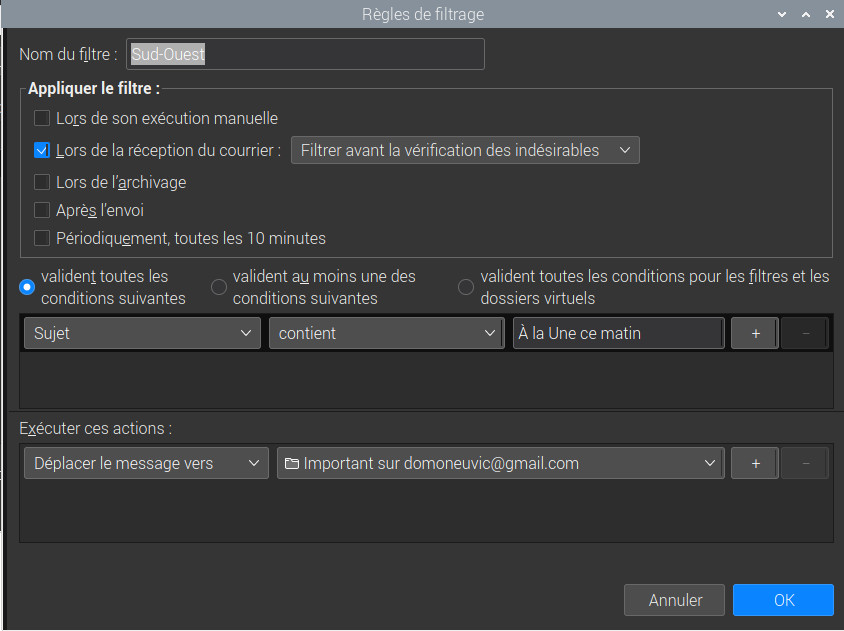Screen dimensions: 844x631
Task: Remove the action row with minus
Action: pos(805,463)
